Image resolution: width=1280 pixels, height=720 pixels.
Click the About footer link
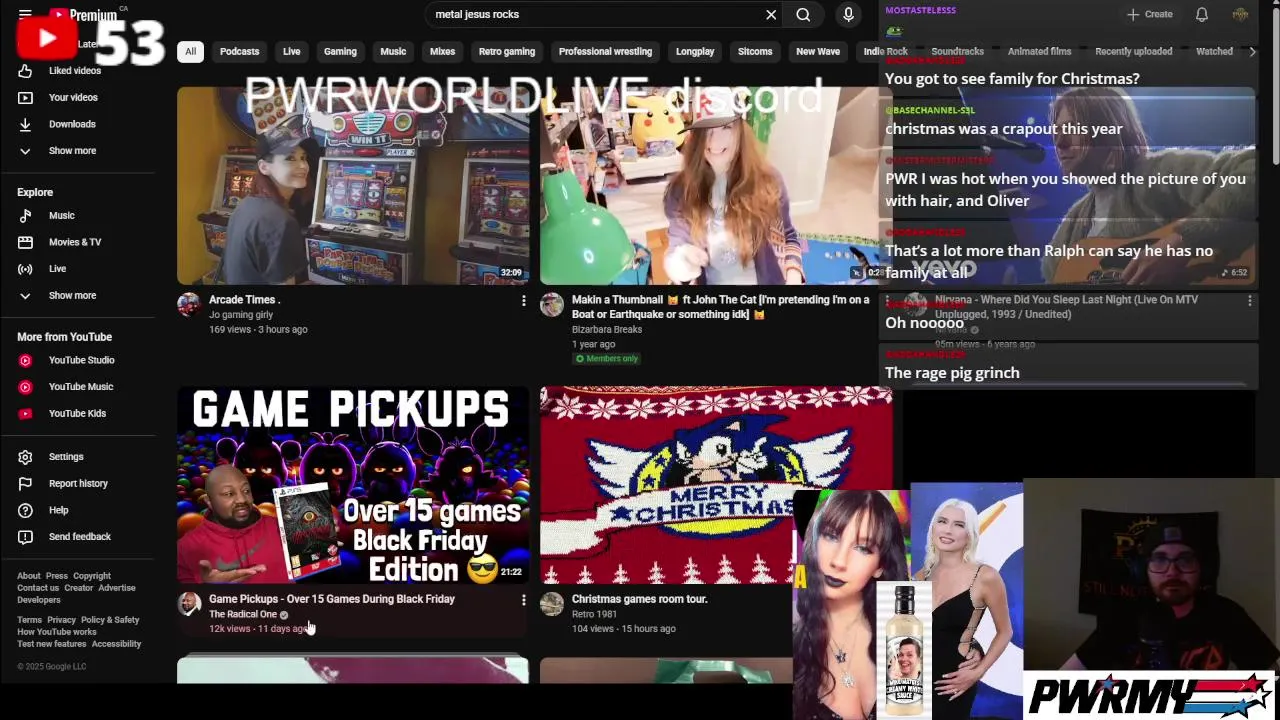(x=29, y=576)
